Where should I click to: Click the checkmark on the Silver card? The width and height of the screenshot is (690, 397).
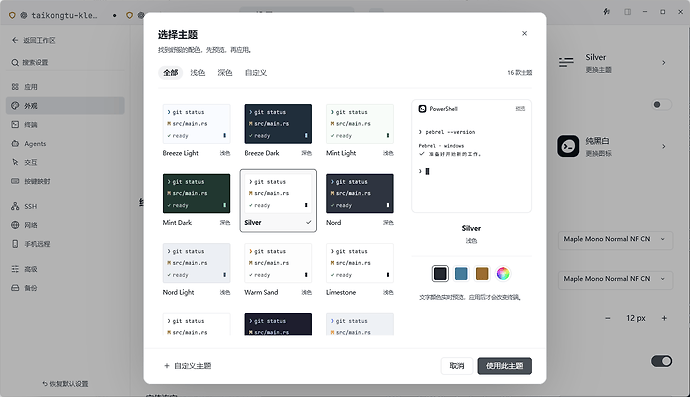pos(308,223)
